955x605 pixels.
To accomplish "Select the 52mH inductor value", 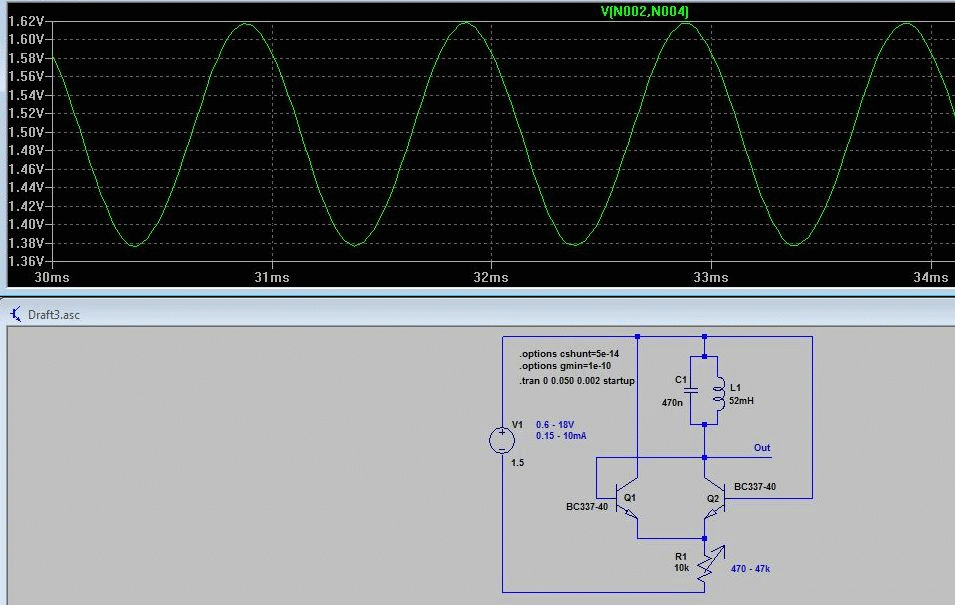I will (741, 401).
